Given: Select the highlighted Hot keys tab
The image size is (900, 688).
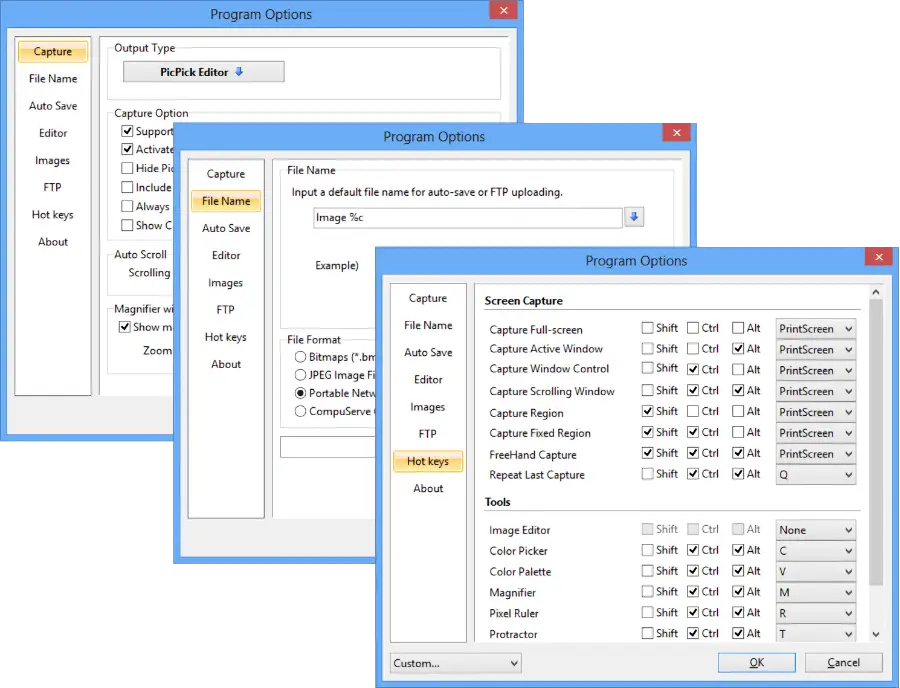Looking at the screenshot, I should pyautogui.click(x=427, y=461).
